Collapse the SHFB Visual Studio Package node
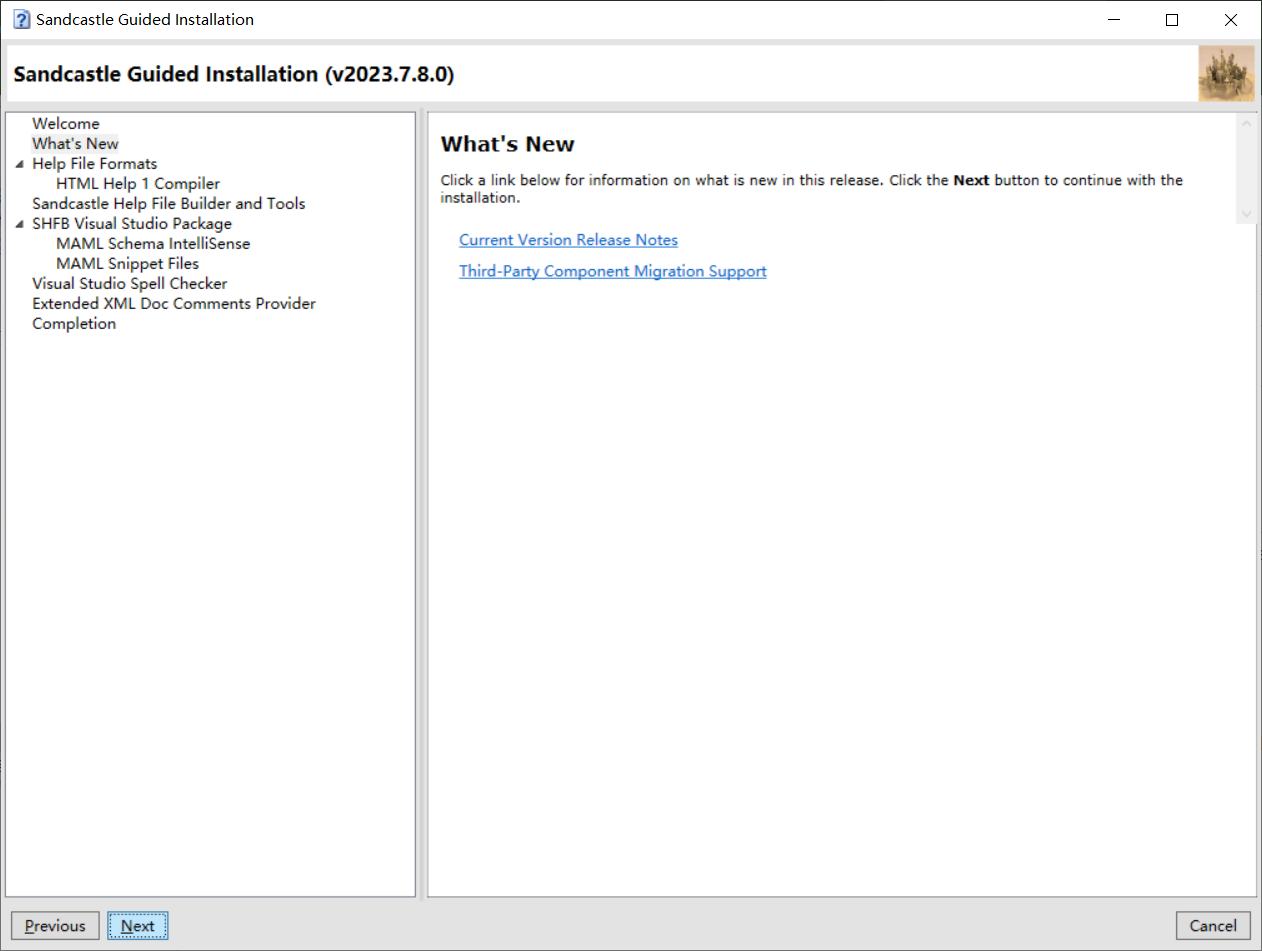Screen dimensions: 1262x951 coord(20,224)
